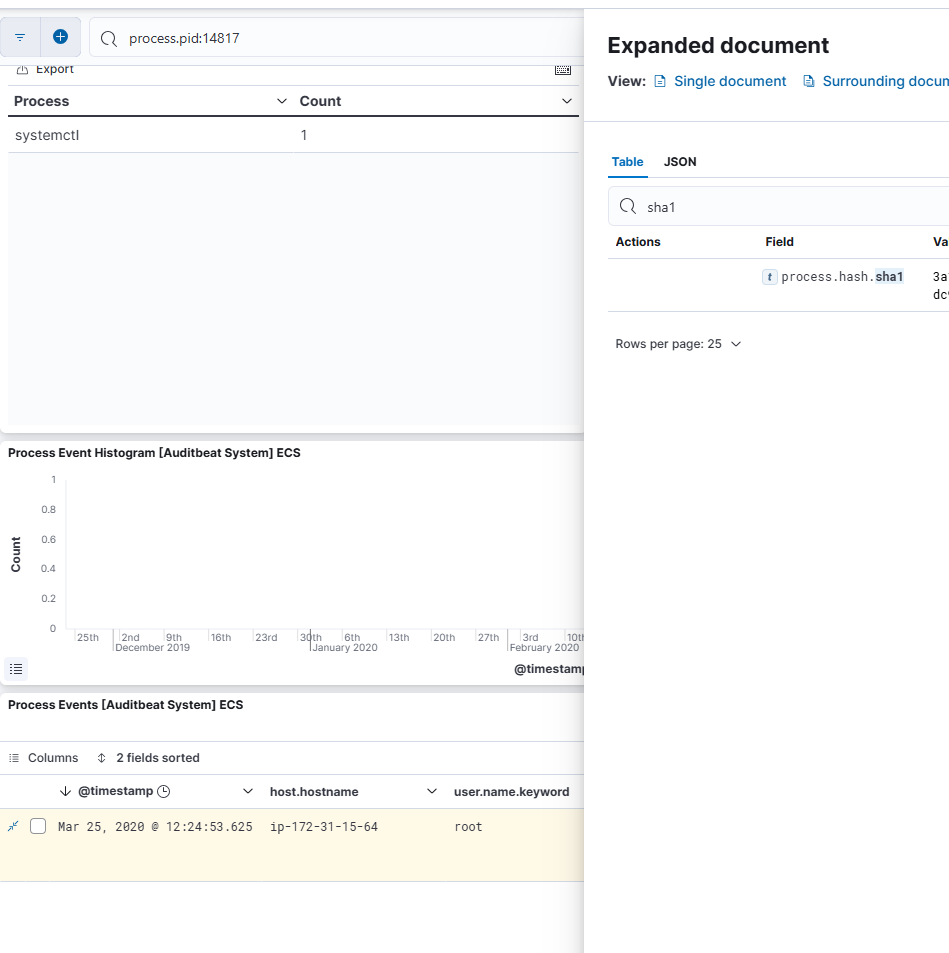
Task: Open the Rows per page dropdown
Action: point(678,344)
